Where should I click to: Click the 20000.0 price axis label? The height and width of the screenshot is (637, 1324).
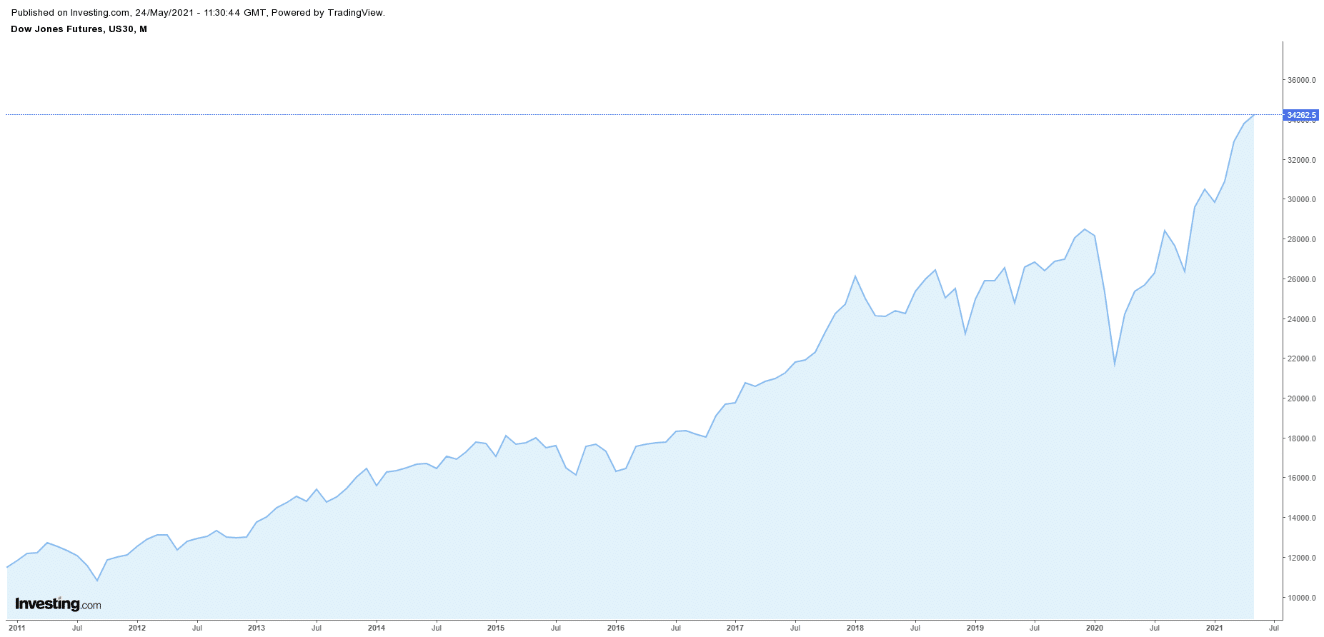pos(1302,399)
